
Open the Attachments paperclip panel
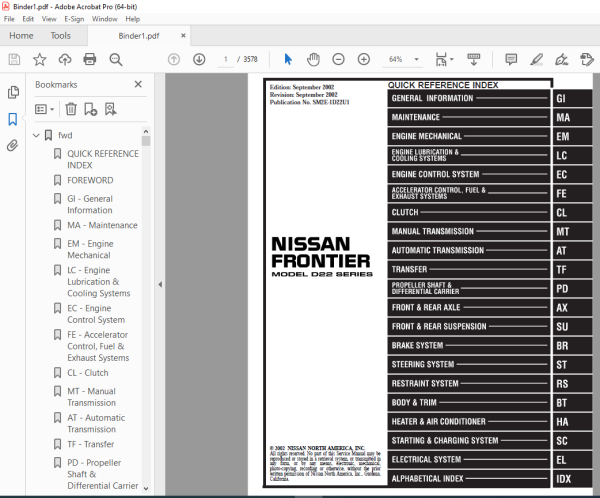coord(13,145)
